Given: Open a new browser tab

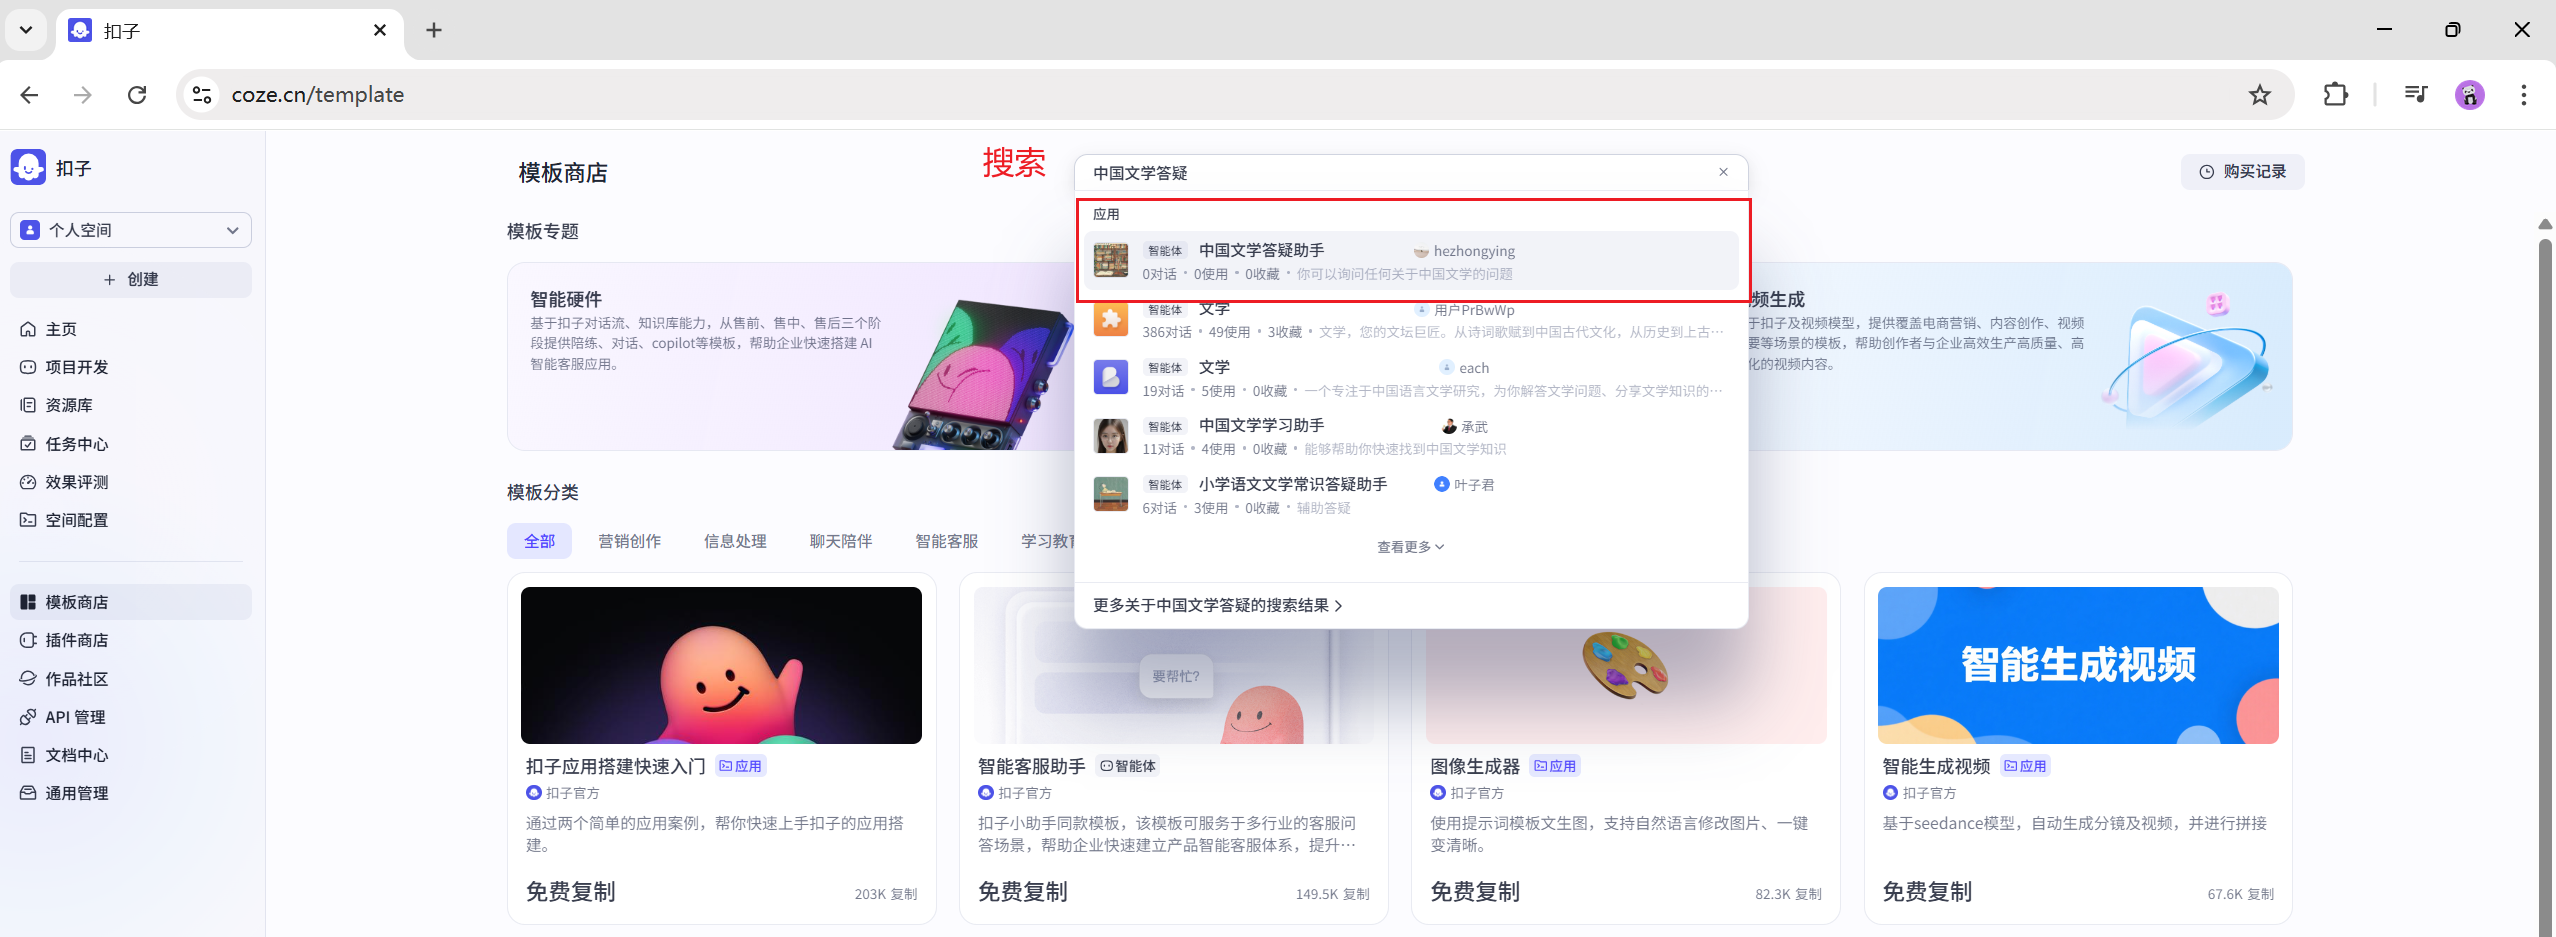Looking at the screenshot, I should point(434,30).
